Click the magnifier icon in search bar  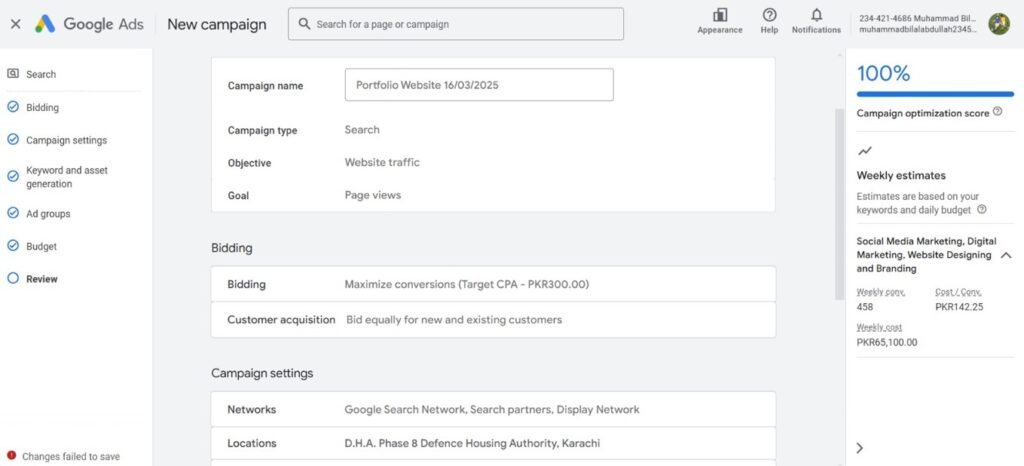[304, 24]
